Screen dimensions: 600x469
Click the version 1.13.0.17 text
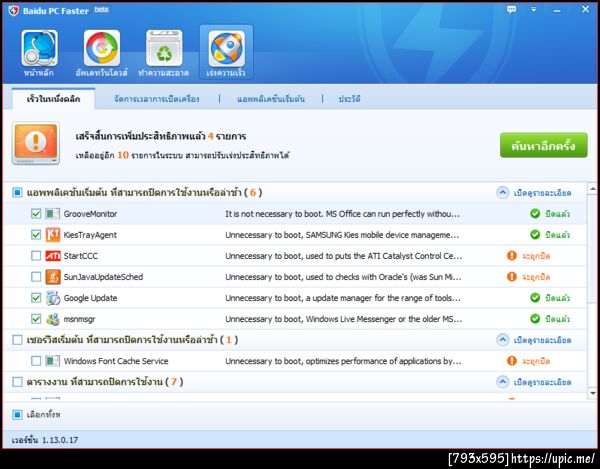coord(45,440)
